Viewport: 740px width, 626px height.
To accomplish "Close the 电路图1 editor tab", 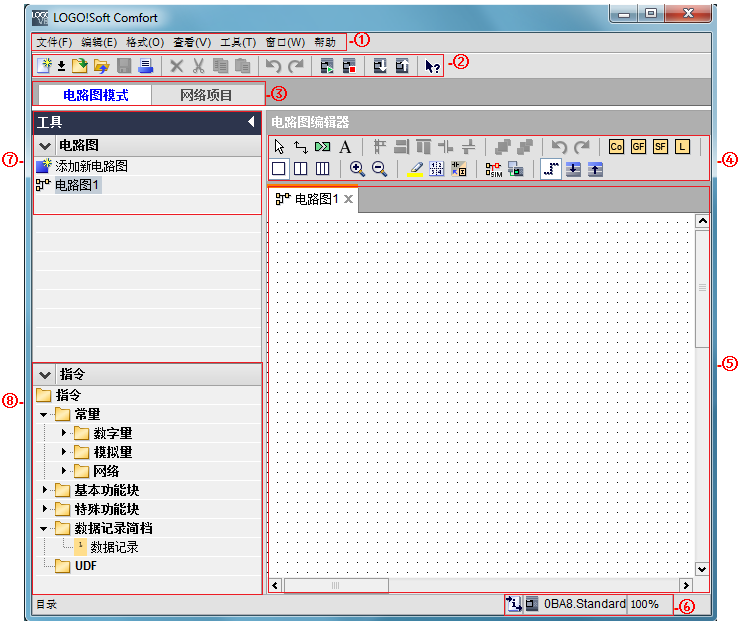I will tap(348, 199).
